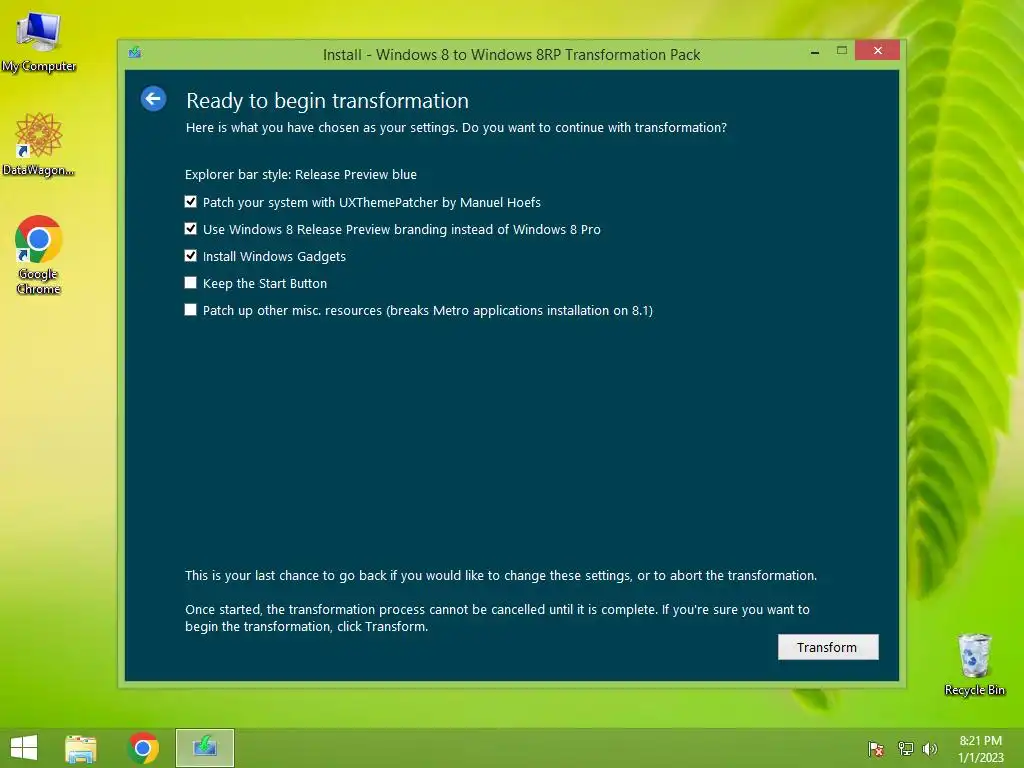This screenshot has height=768, width=1024.
Task: Go back using the blue arrow button
Action: 153,99
